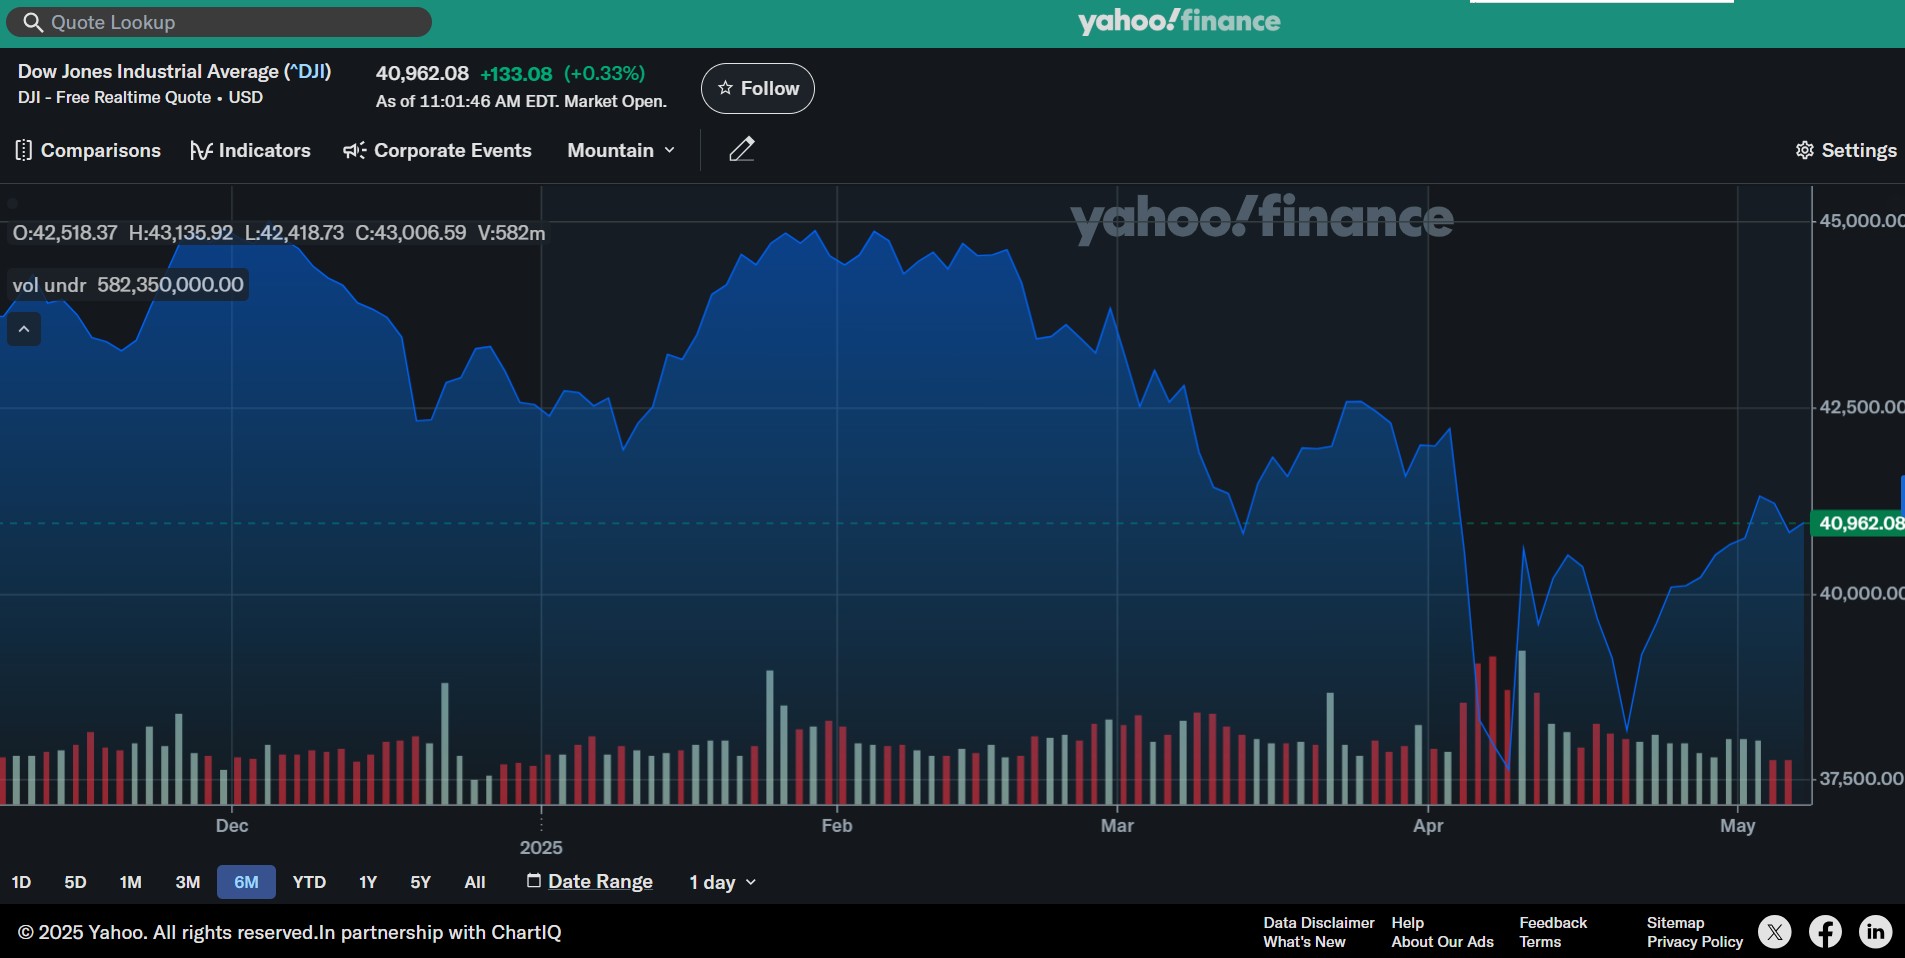Open the Comparisons tool

[88, 150]
